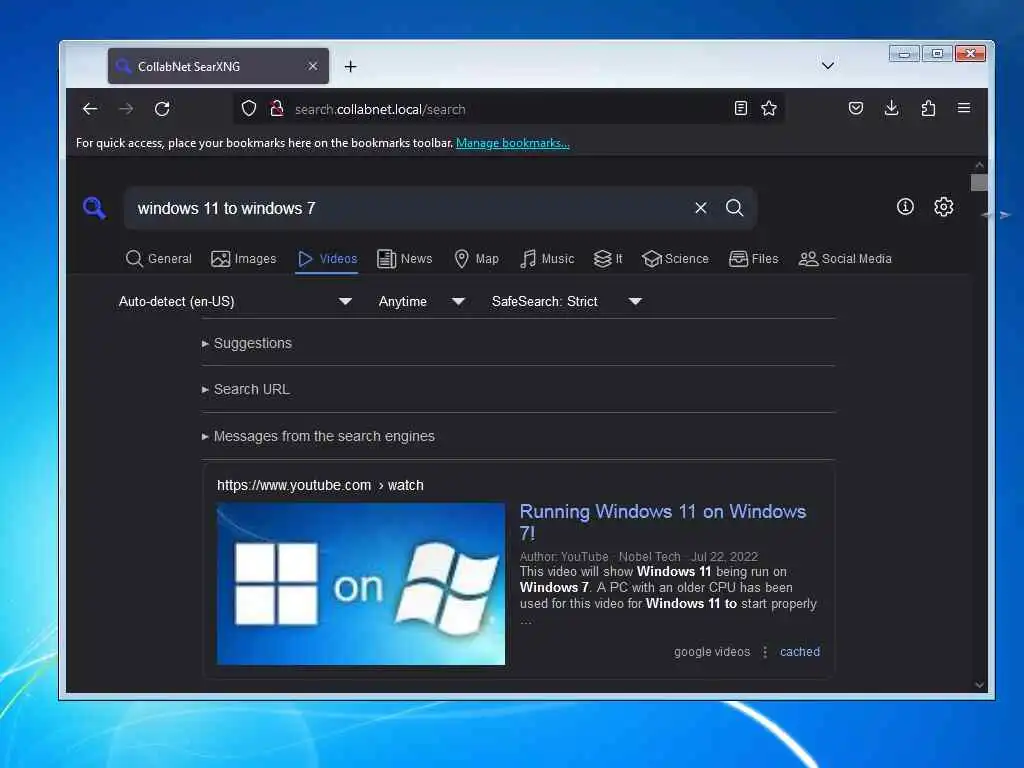Open the Auto-detect (en-US) language dropdown
The width and height of the screenshot is (1024, 768).
tap(236, 302)
